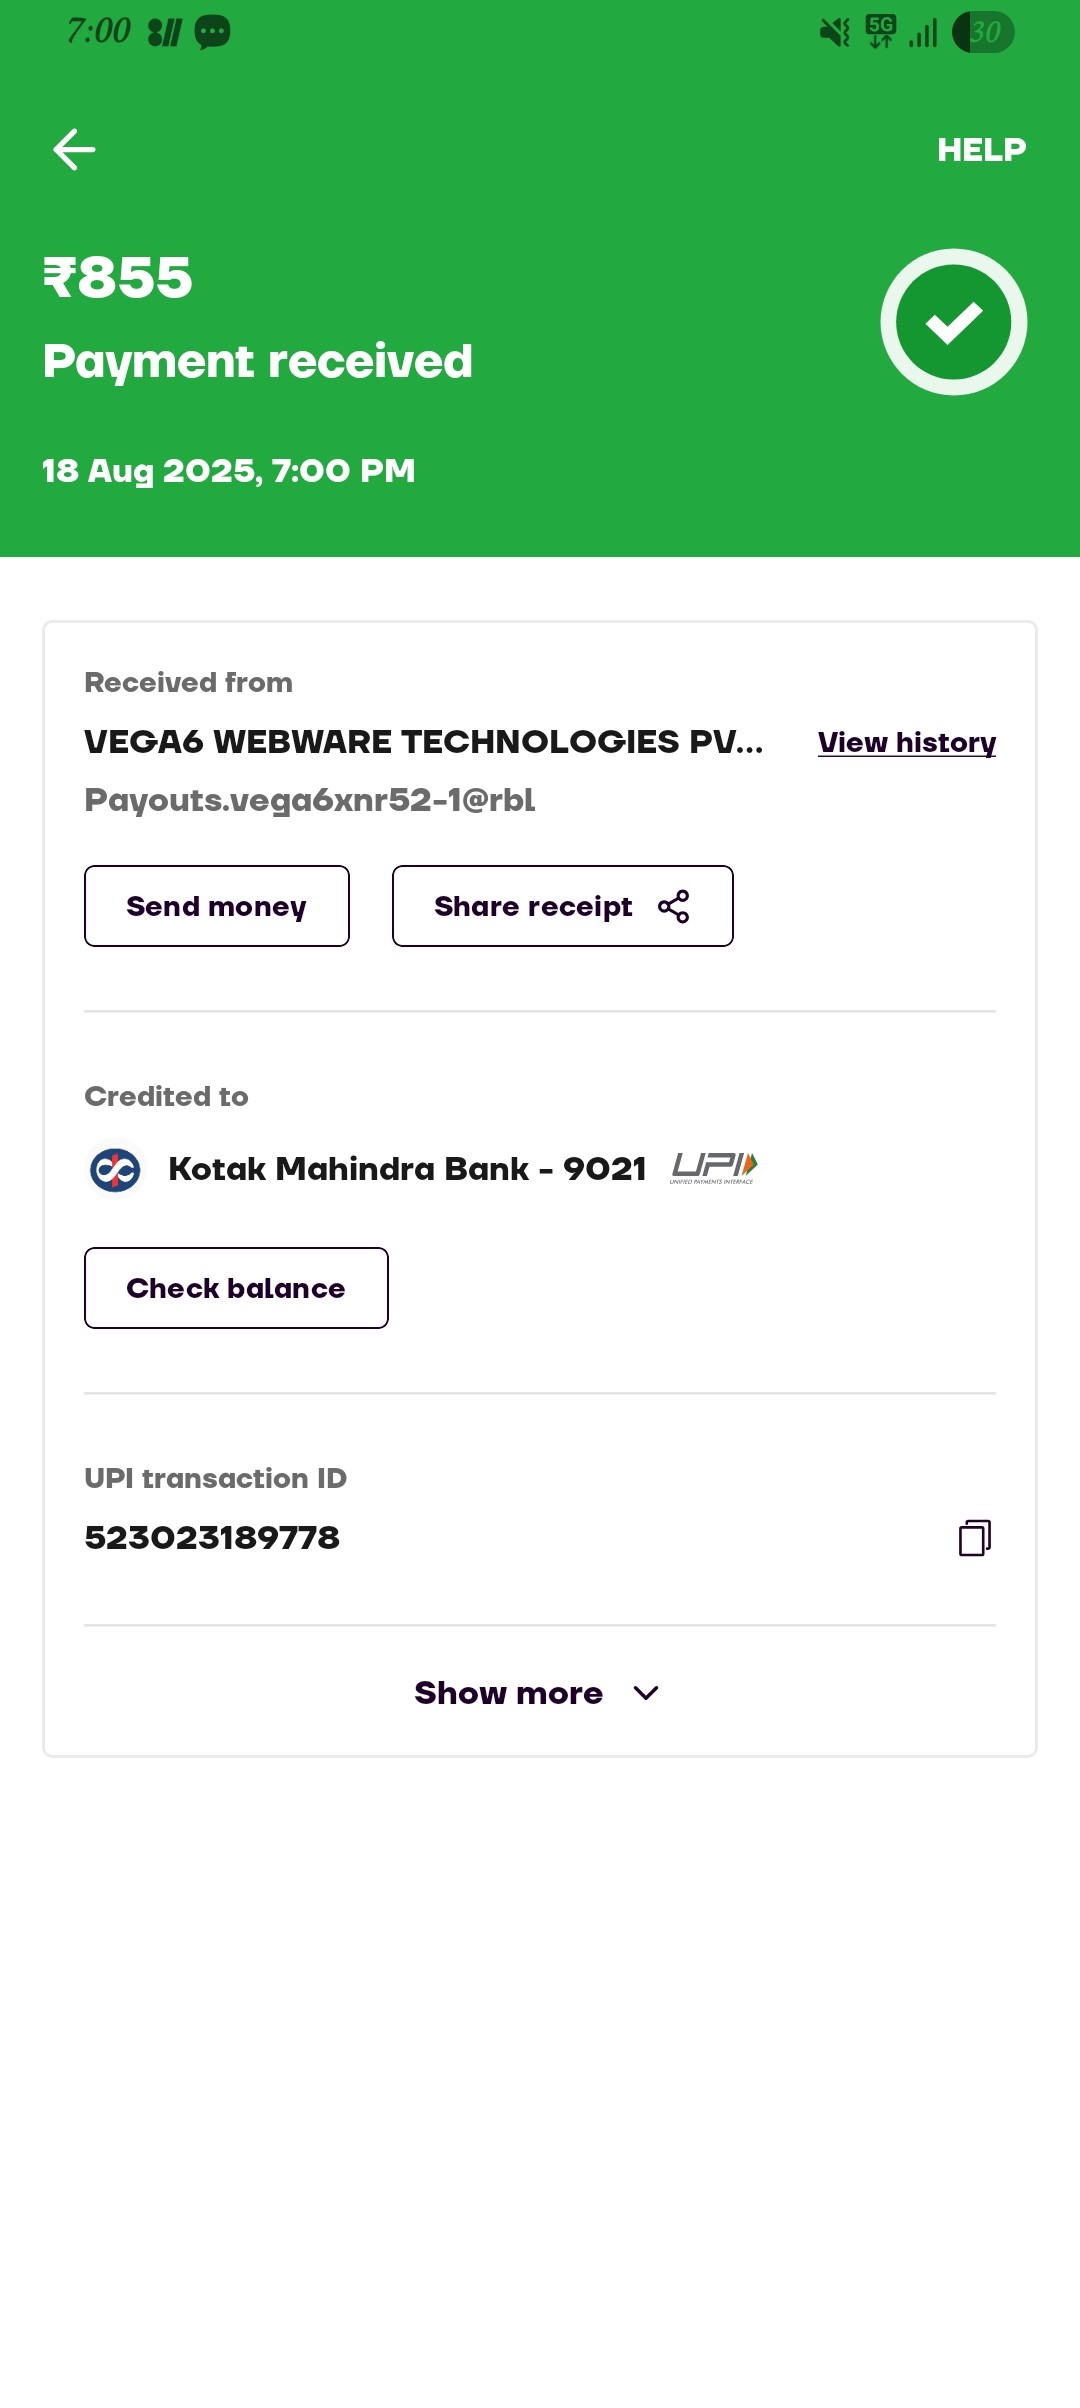Tap the 5G network status icon
This screenshot has height=2408, width=1080.
881,32
